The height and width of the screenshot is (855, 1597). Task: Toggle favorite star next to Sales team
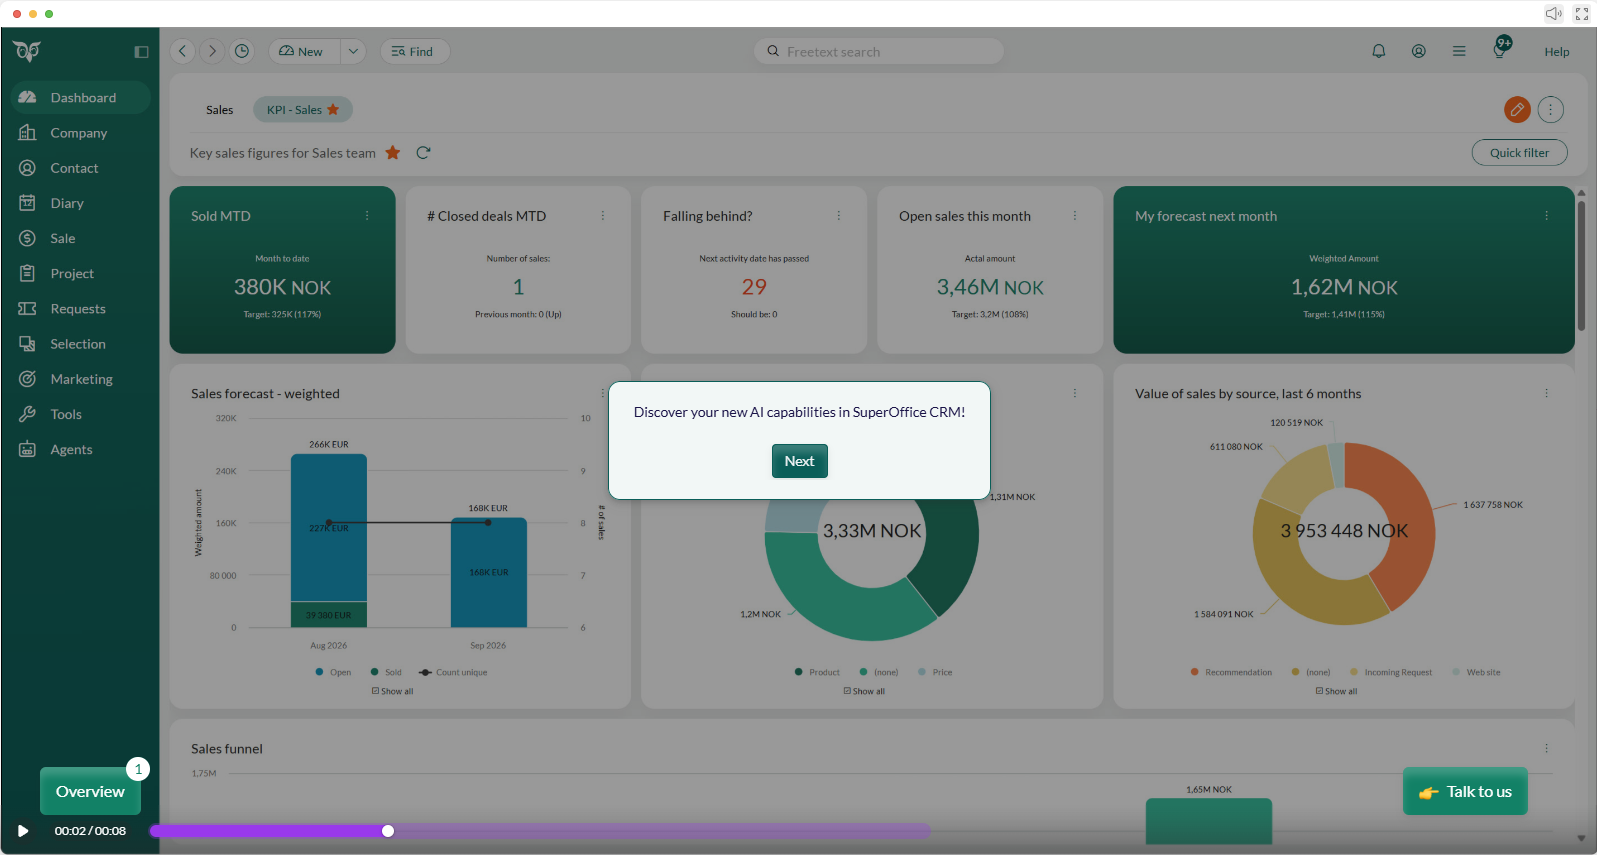393,153
